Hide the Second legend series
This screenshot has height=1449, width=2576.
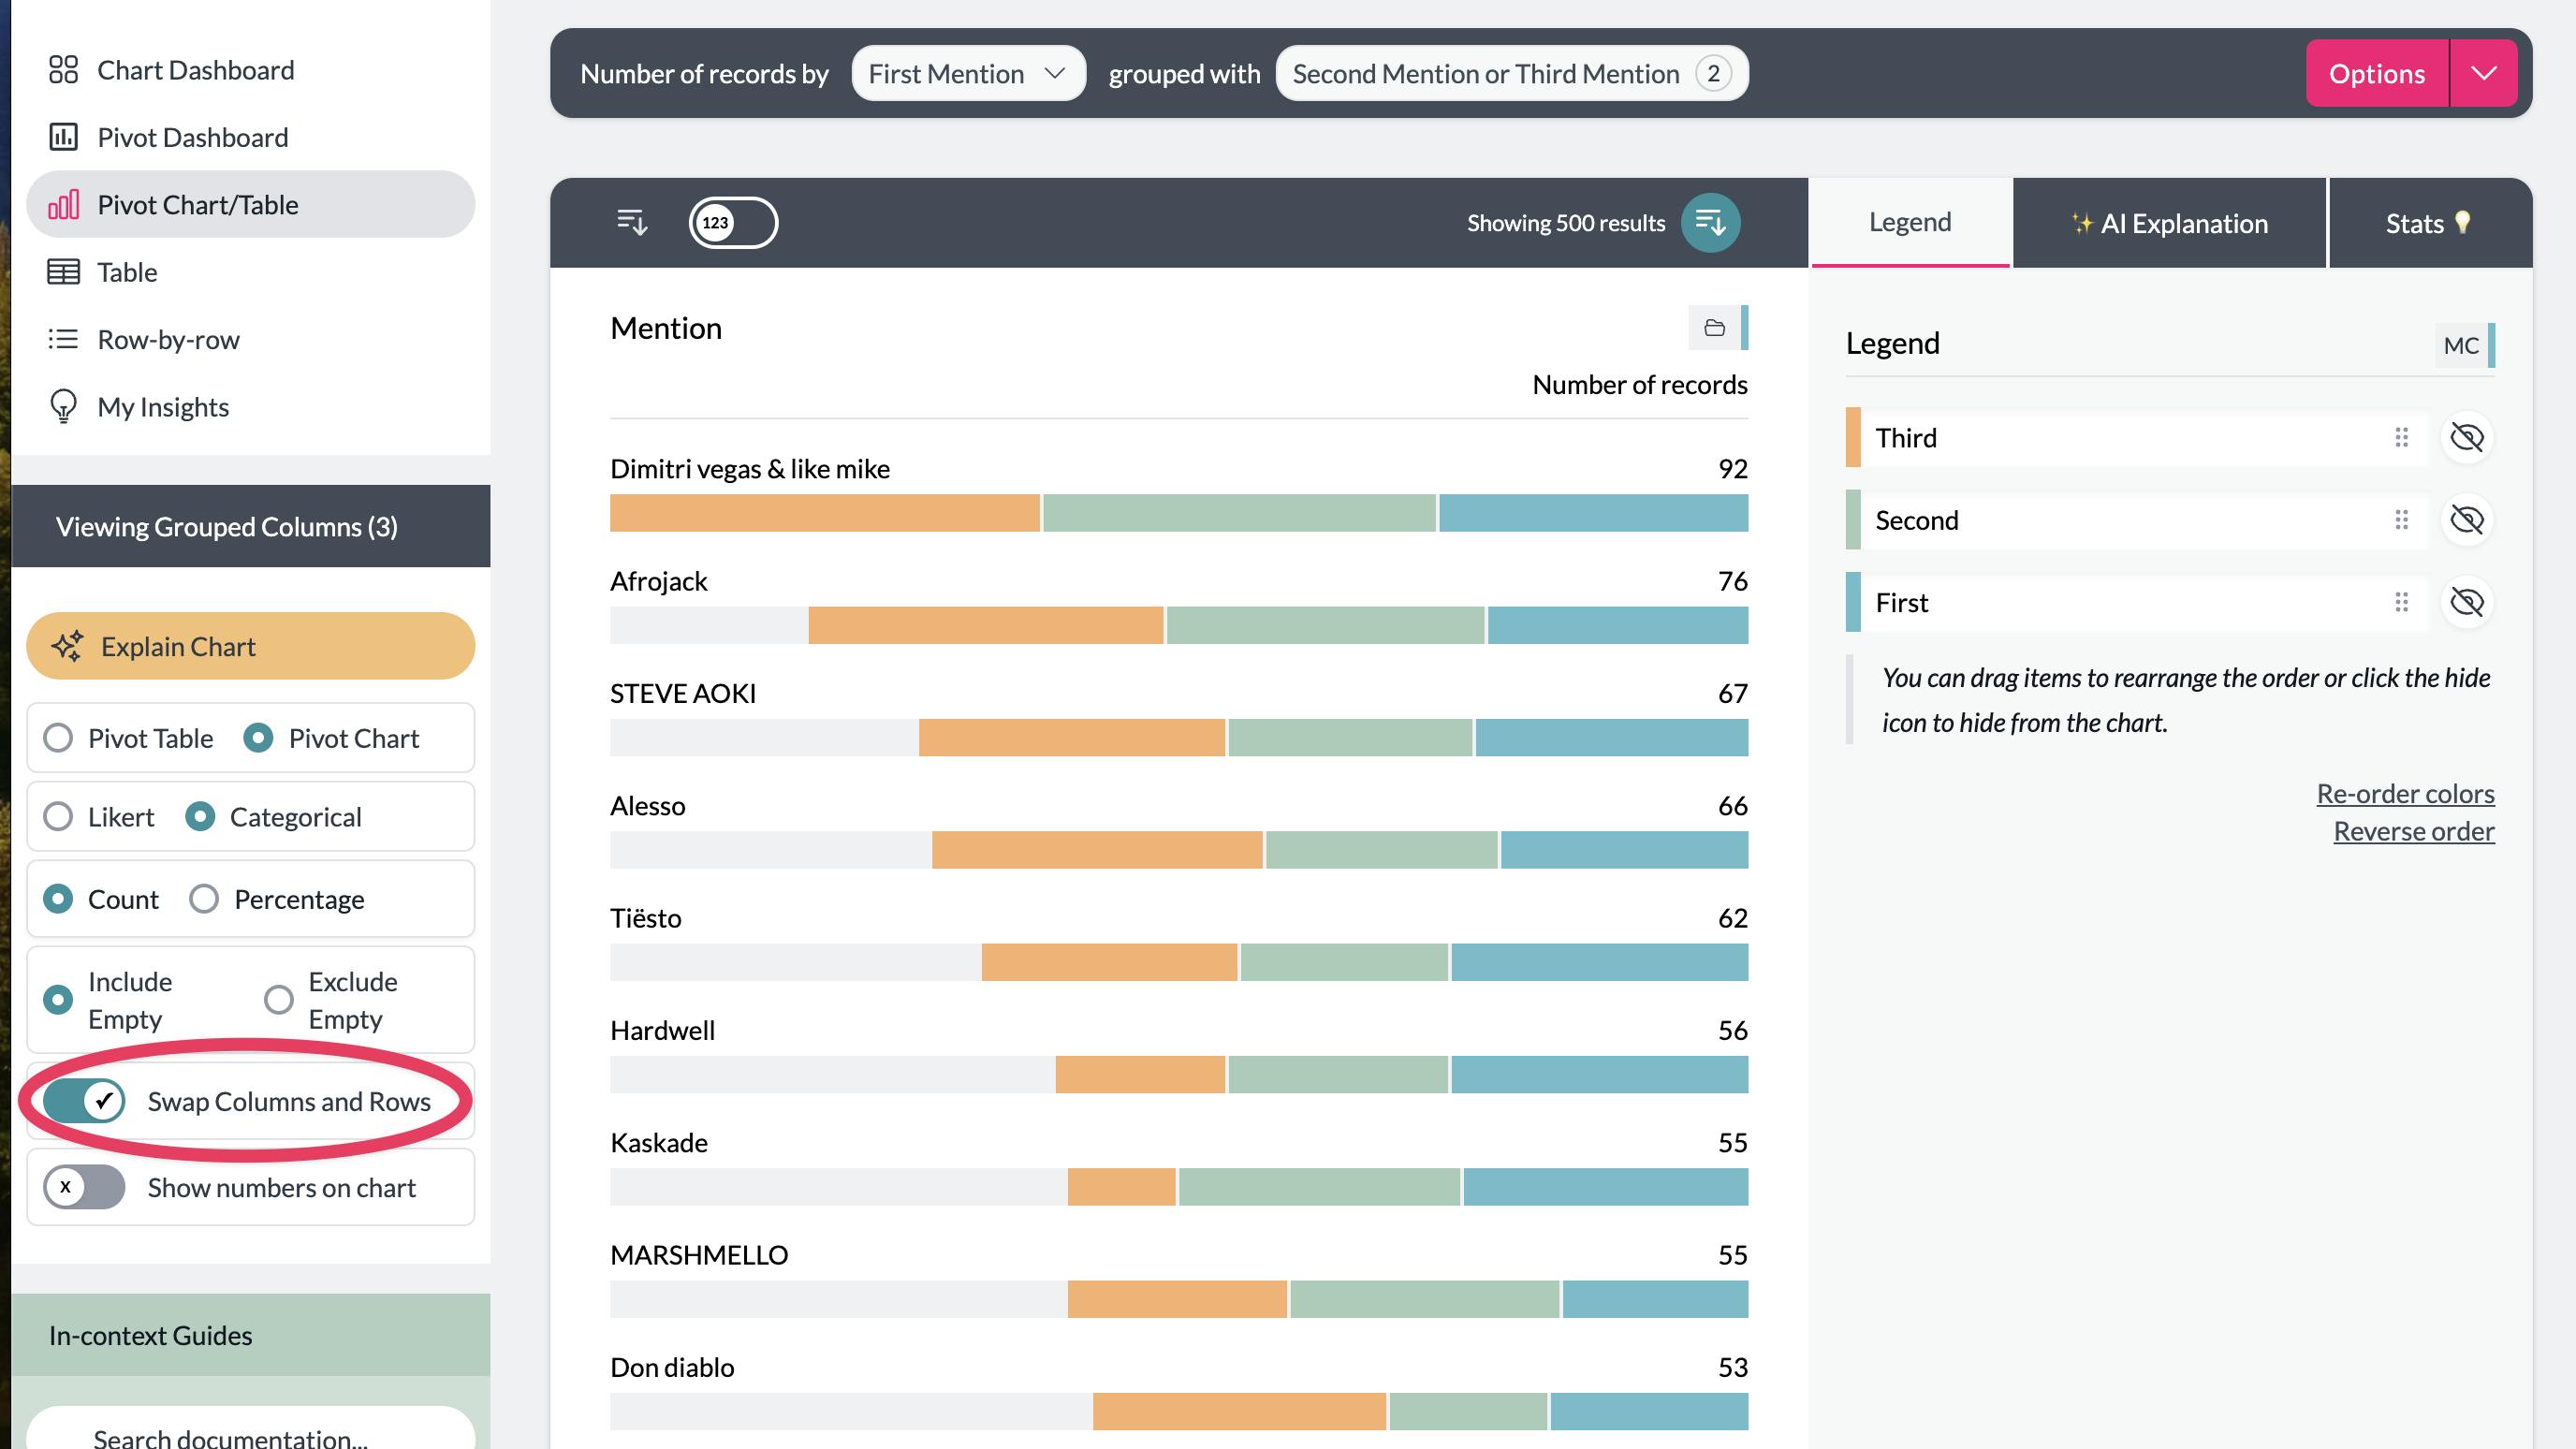[x=2466, y=520]
